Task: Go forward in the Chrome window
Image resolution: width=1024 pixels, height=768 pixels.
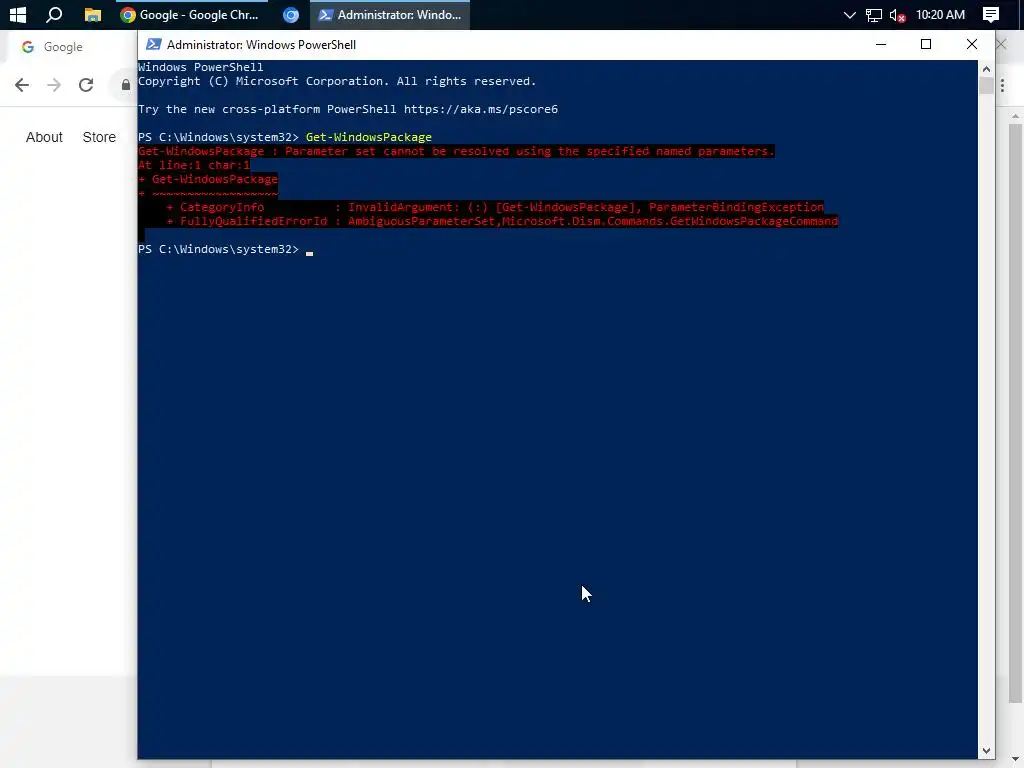Action: [54, 85]
